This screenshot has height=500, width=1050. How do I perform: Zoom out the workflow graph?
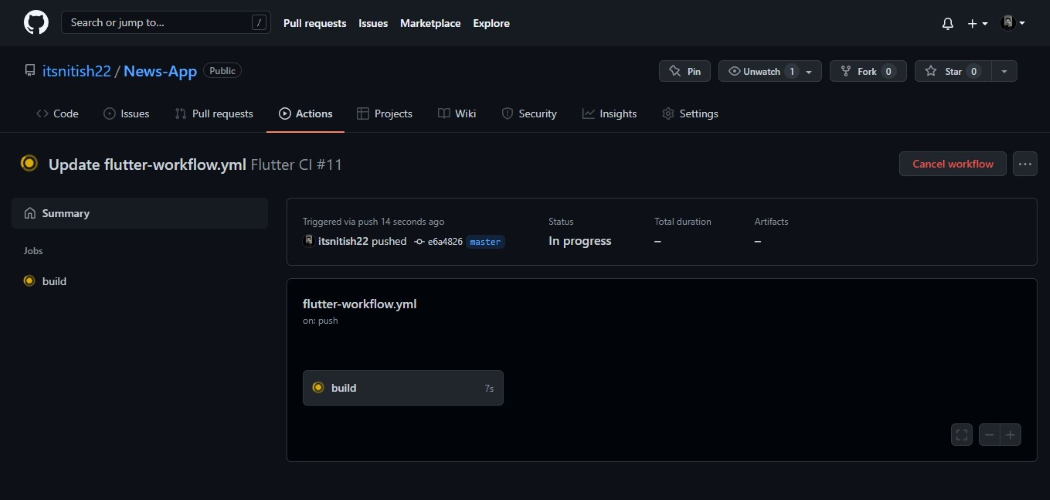pyautogui.click(x=989, y=435)
